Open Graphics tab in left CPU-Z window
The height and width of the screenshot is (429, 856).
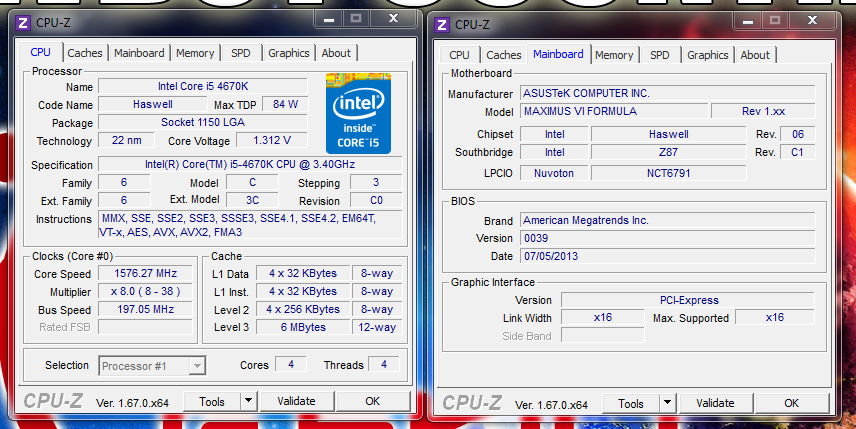pyautogui.click(x=289, y=53)
